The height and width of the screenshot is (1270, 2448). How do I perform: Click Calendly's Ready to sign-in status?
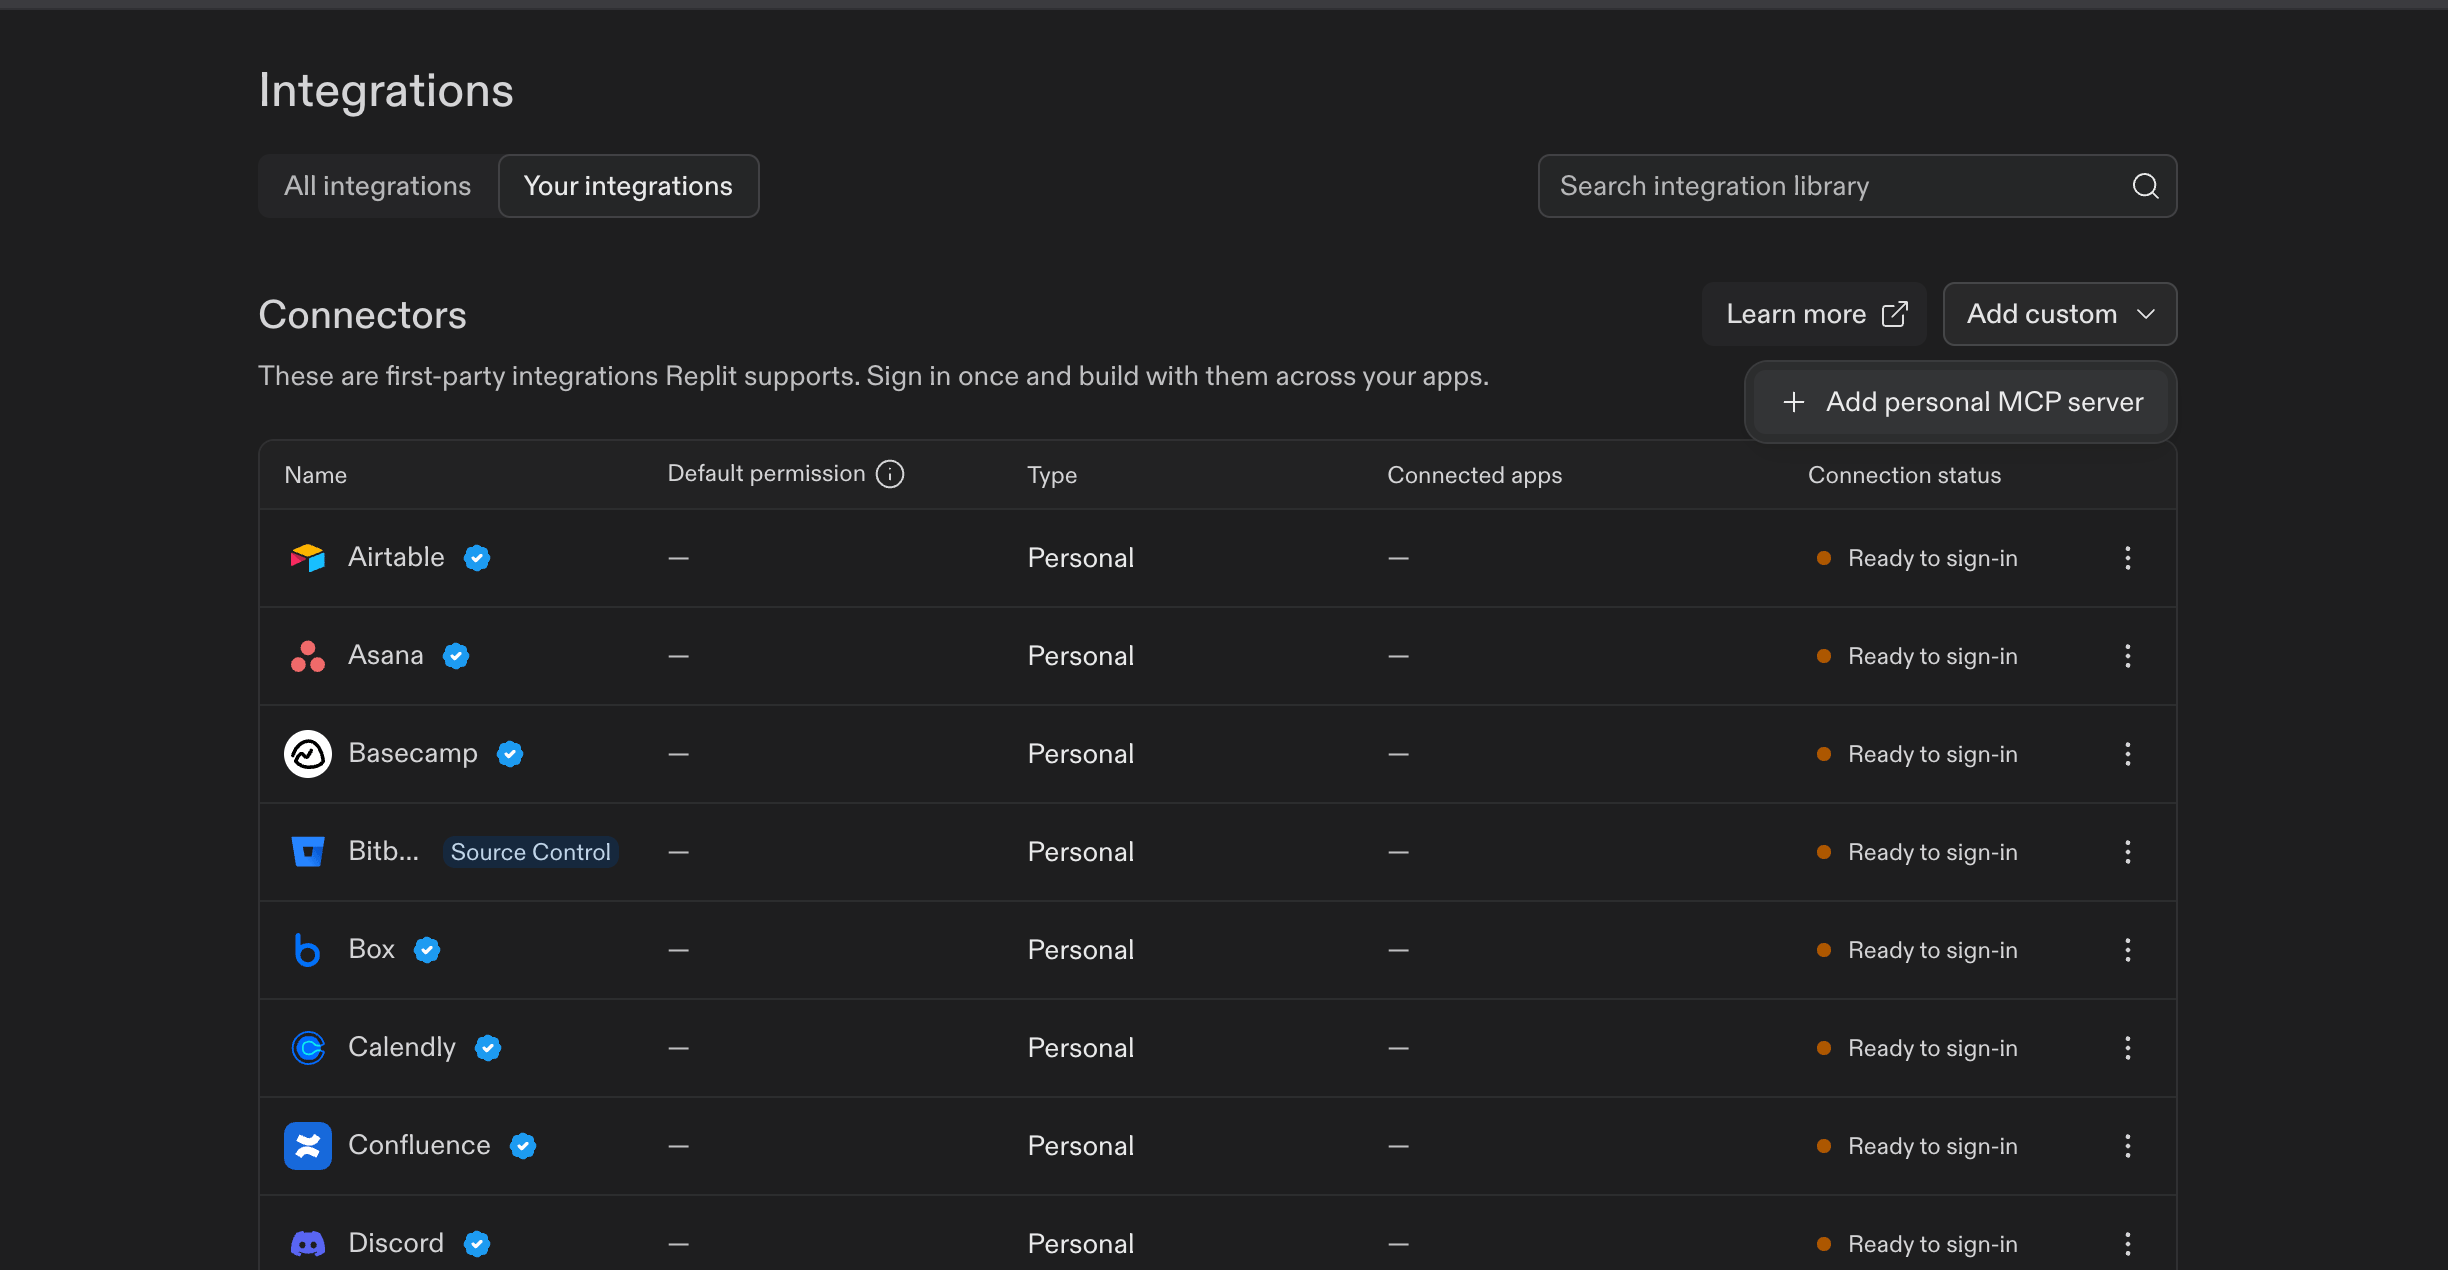click(1917, 1048)
